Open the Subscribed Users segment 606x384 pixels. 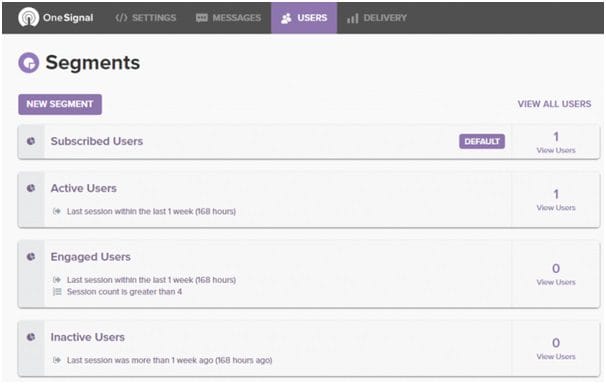tap(97, 141)
